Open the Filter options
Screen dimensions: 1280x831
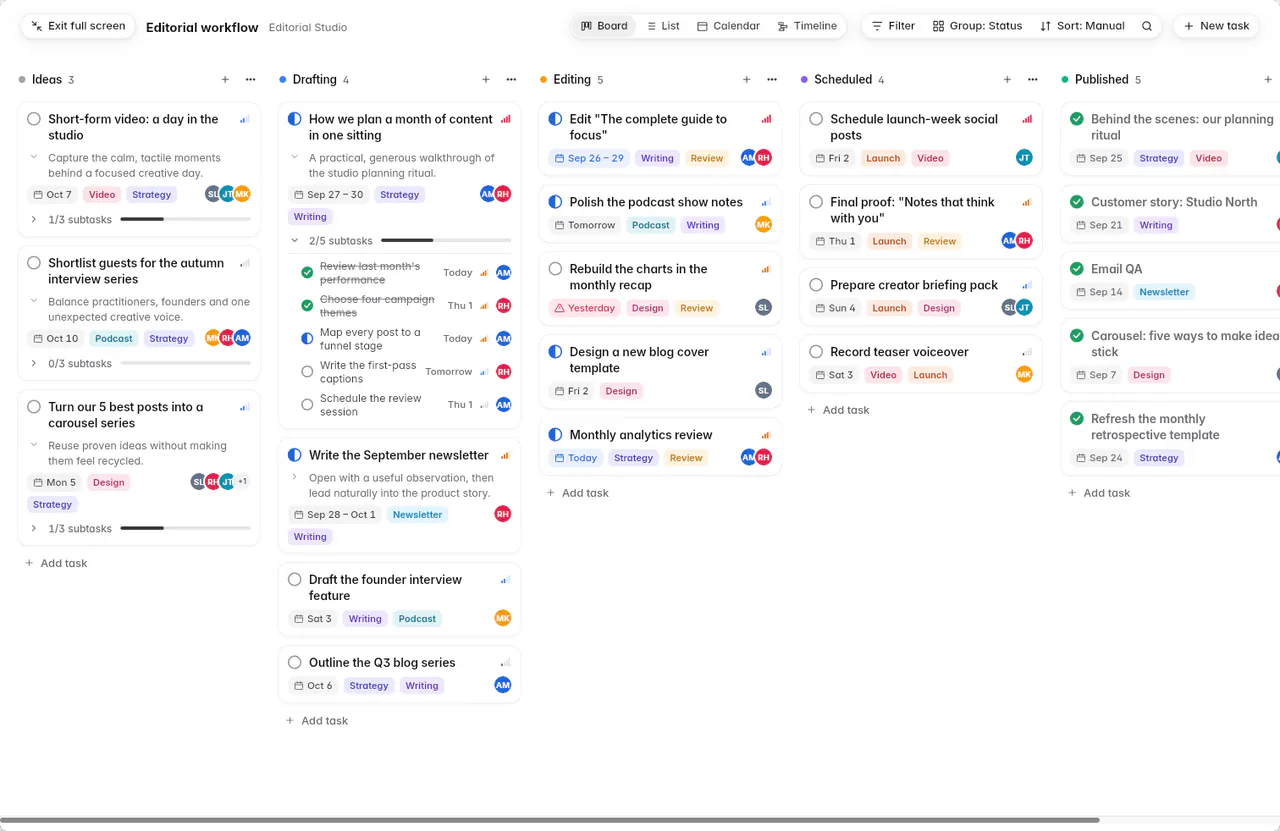[893, 26]
